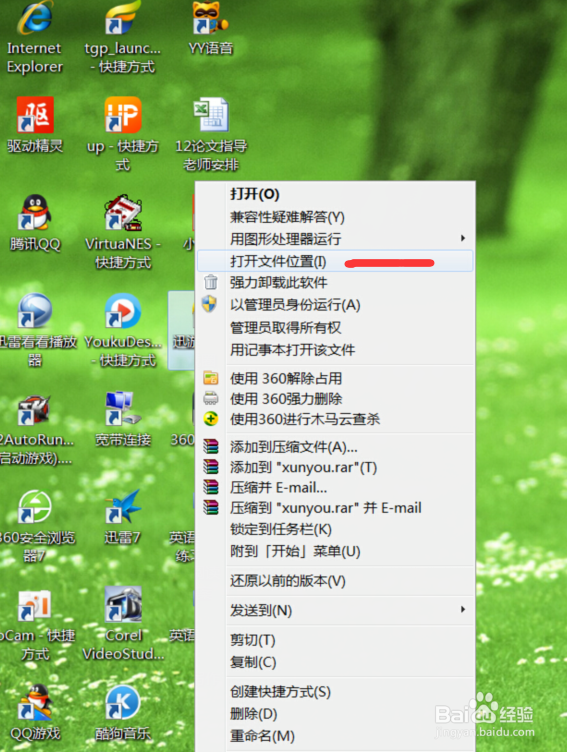The image size is (567, 752).
Task: Choose 剪切(T) in context menu
Action: tap(335, 640)
